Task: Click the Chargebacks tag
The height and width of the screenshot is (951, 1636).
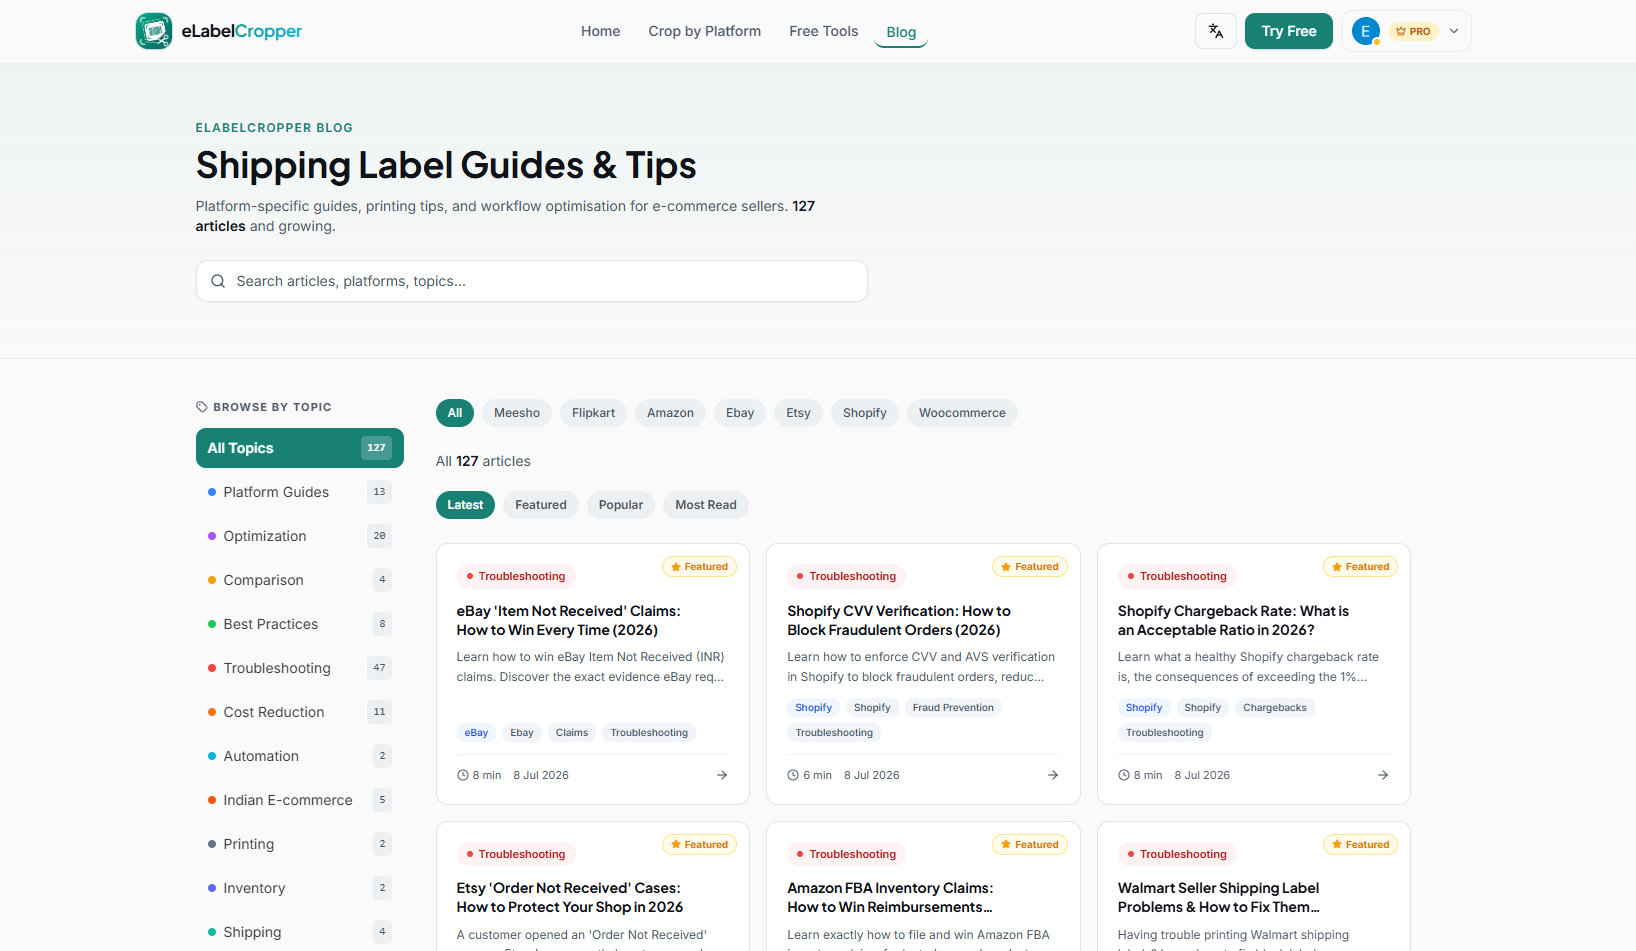Action: pos(1275,708)
